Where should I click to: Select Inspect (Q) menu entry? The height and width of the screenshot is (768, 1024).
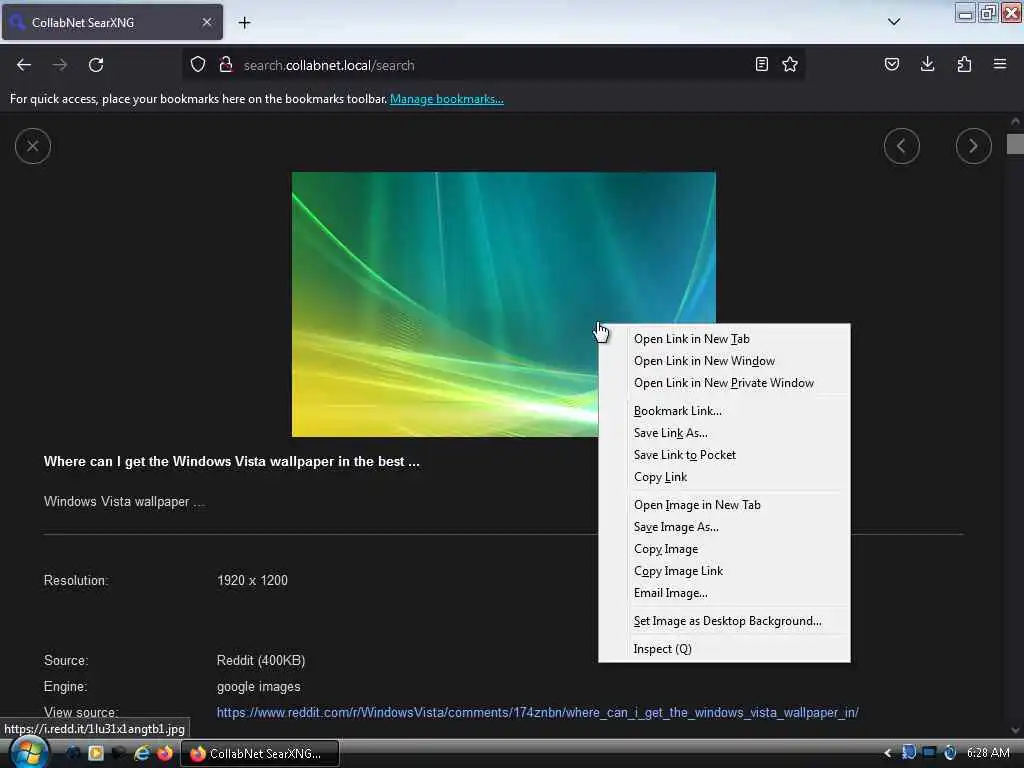click(724, 649)
